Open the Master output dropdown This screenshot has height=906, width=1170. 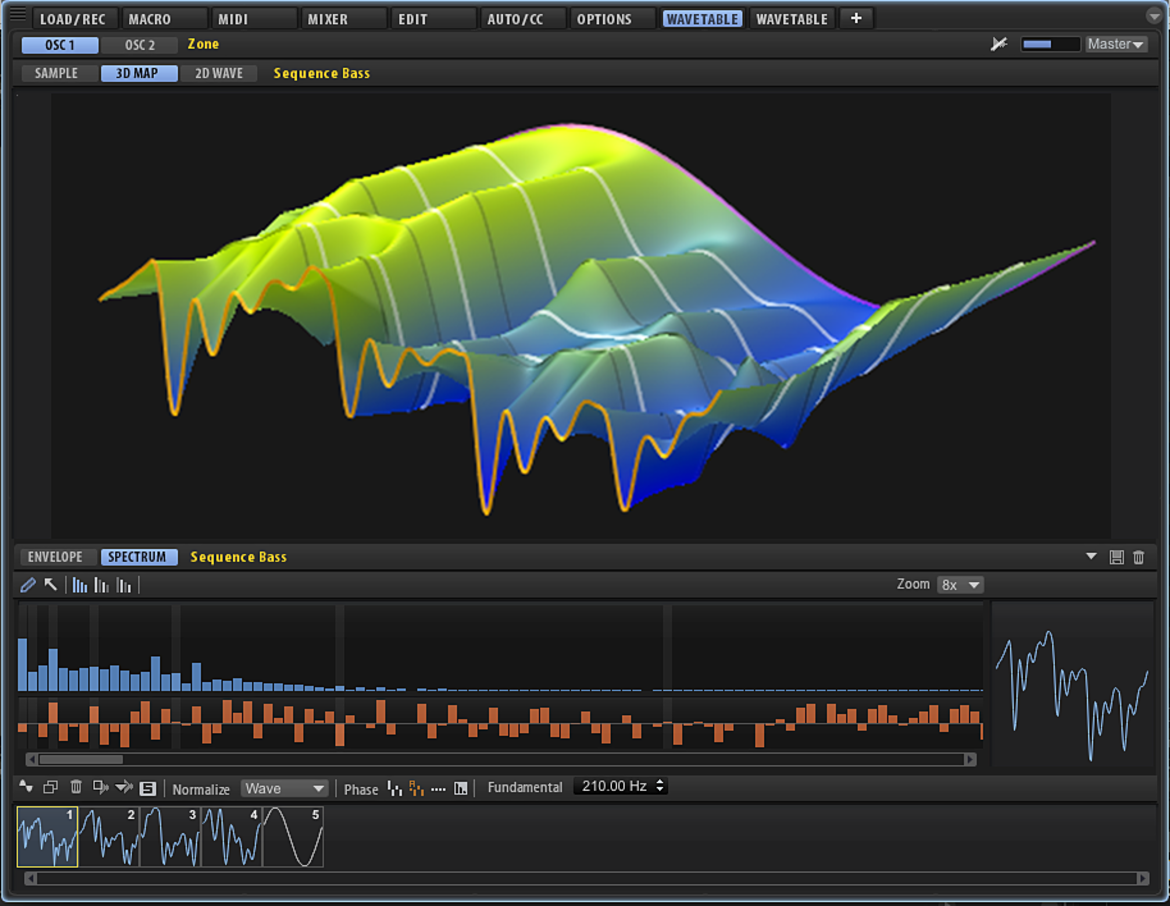pos(1116,44)
